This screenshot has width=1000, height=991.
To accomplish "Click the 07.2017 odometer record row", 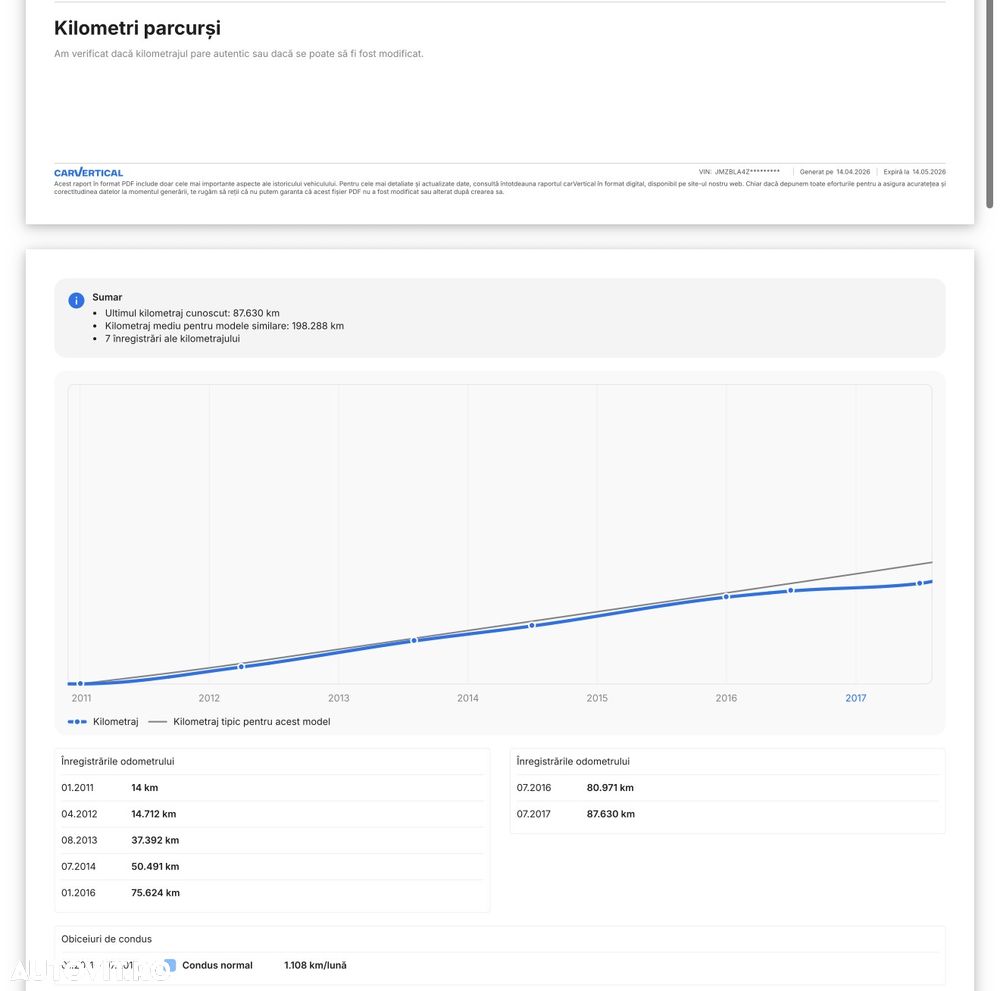I will (727, 814).
